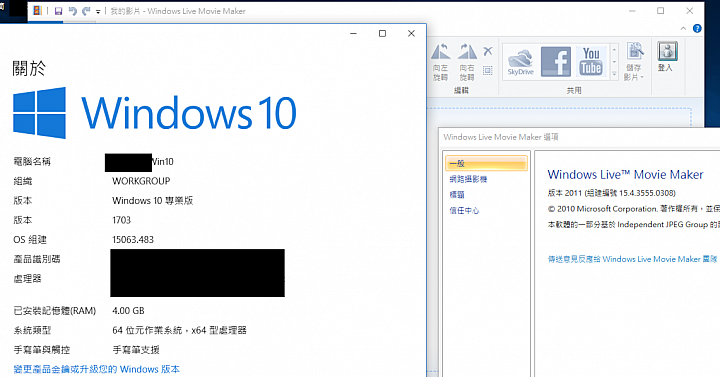This screenshot has width=720, height=377.
Task: Expand the share gallery more options
Action: tap(614, 73)
